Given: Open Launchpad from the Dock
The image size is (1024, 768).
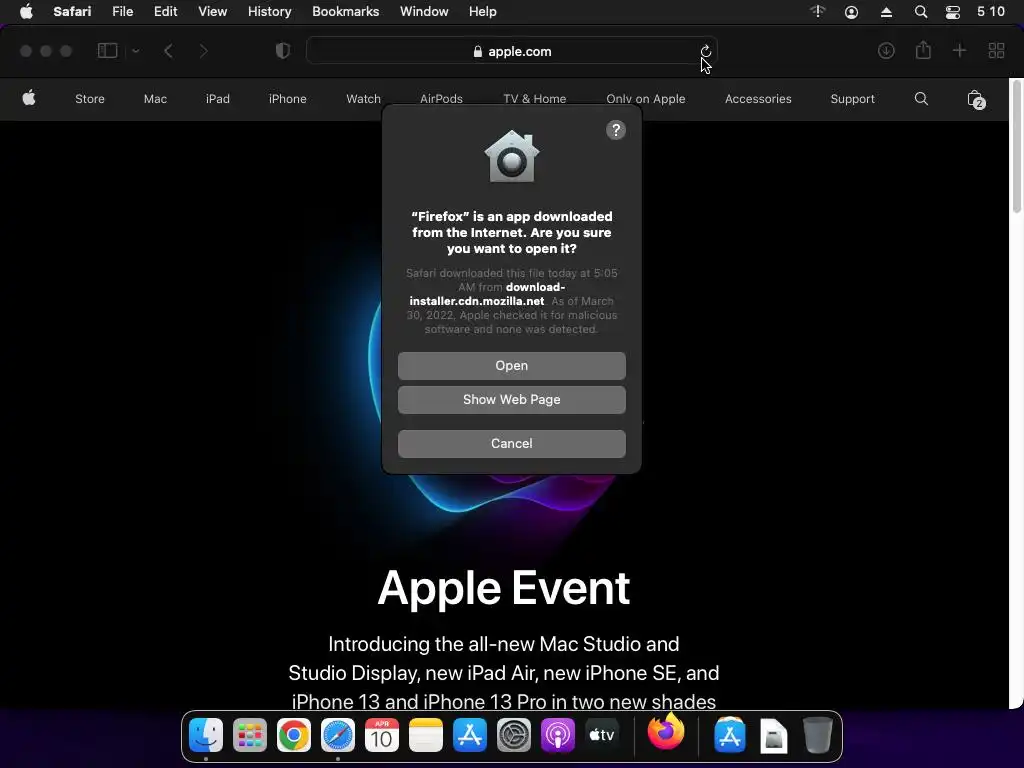Looking at the screenshot, I should [249, 735].
